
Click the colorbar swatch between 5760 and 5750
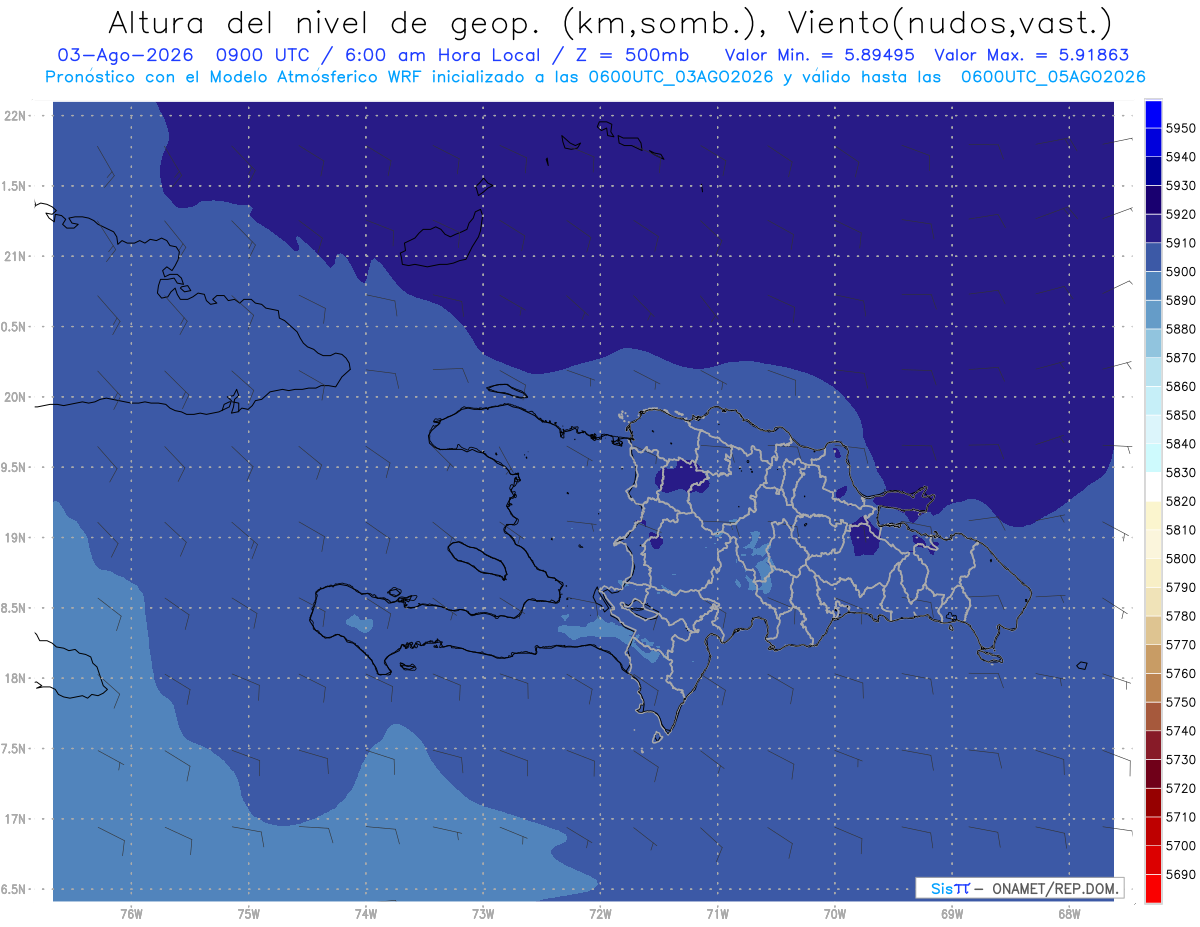click(x=1153, y=688)
